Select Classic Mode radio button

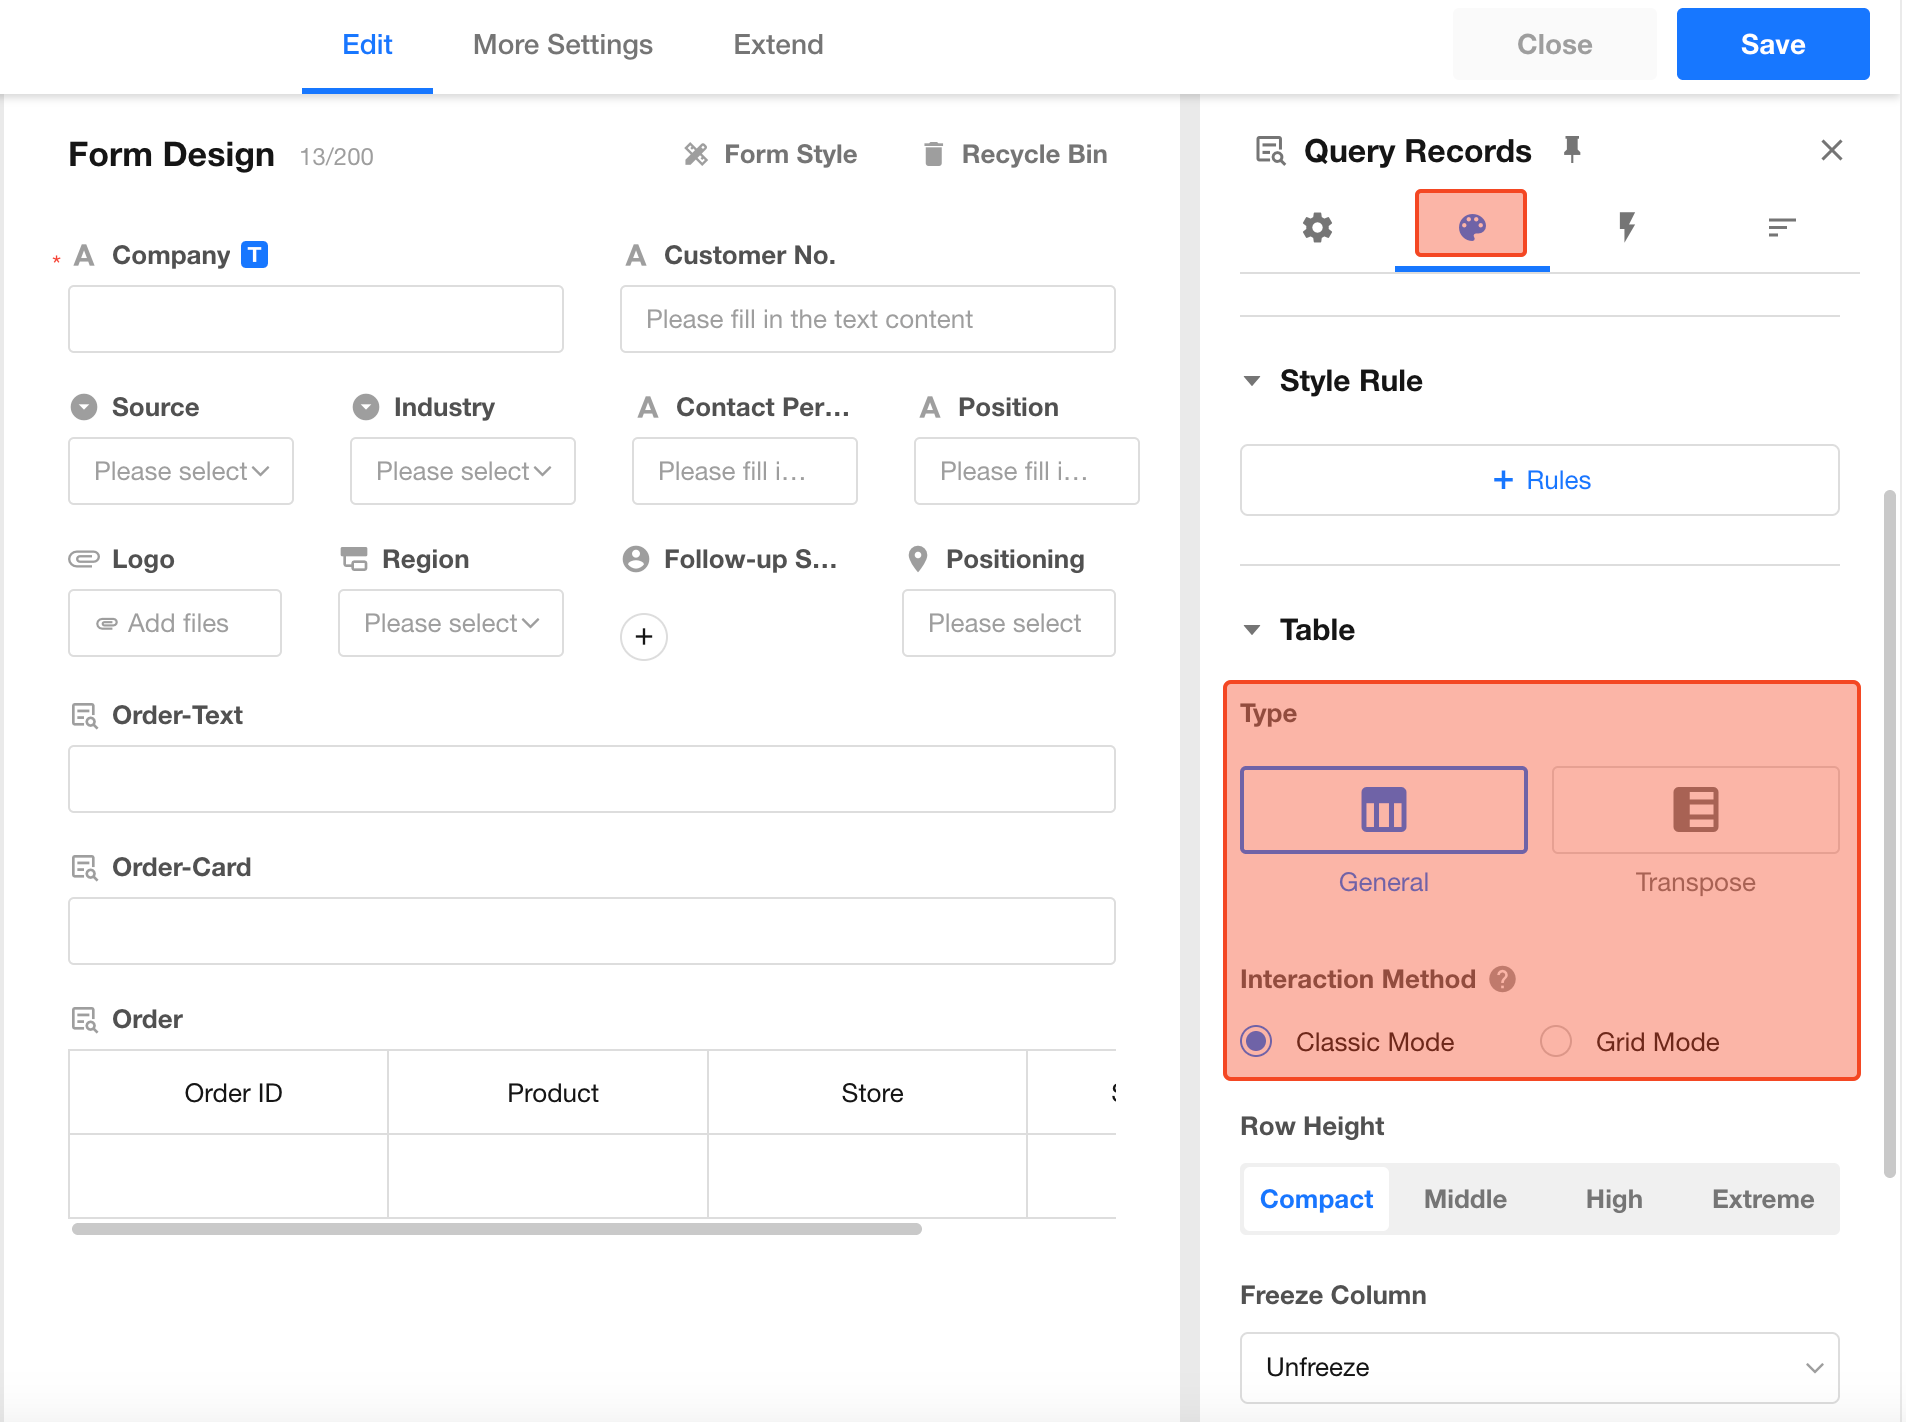[1256, 1042]
